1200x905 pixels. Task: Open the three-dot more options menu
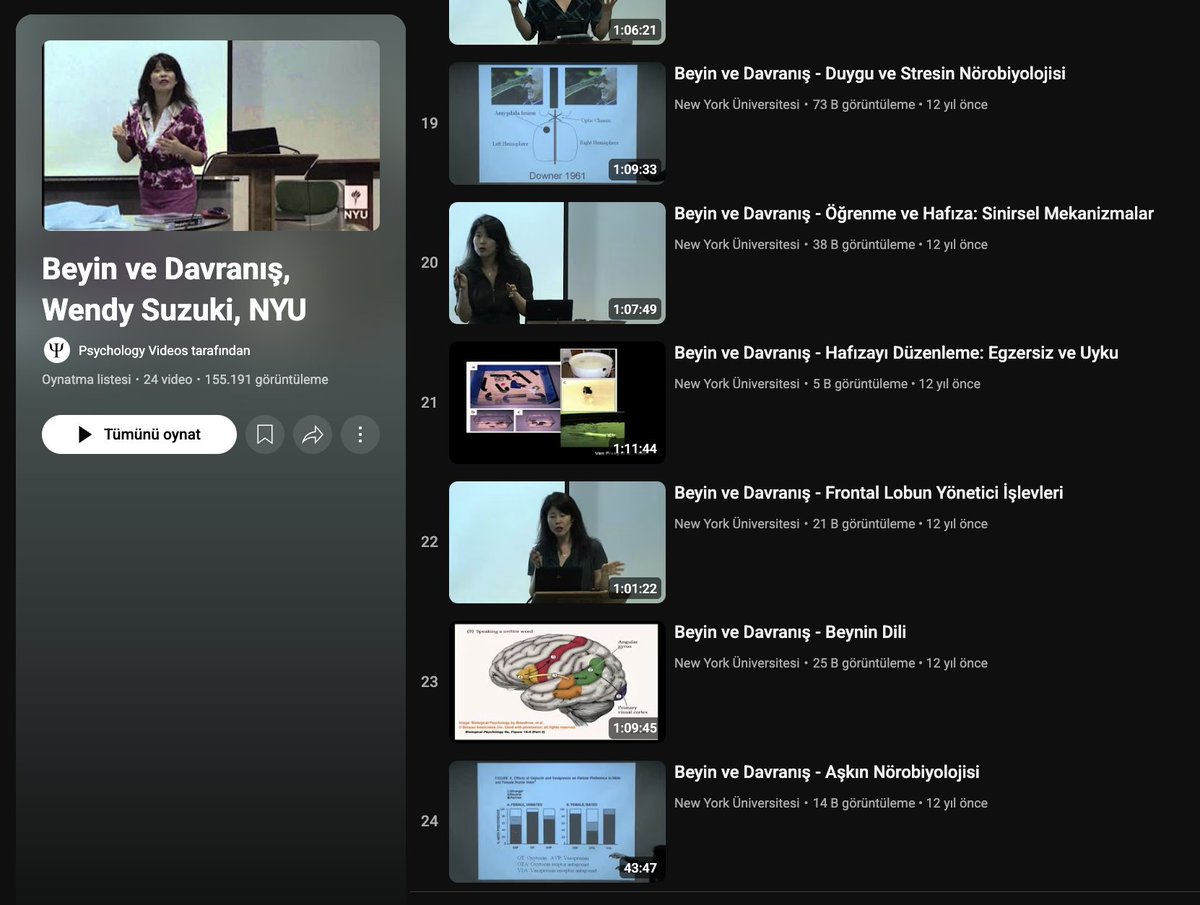pyautogui.click(x=361, y=435)
